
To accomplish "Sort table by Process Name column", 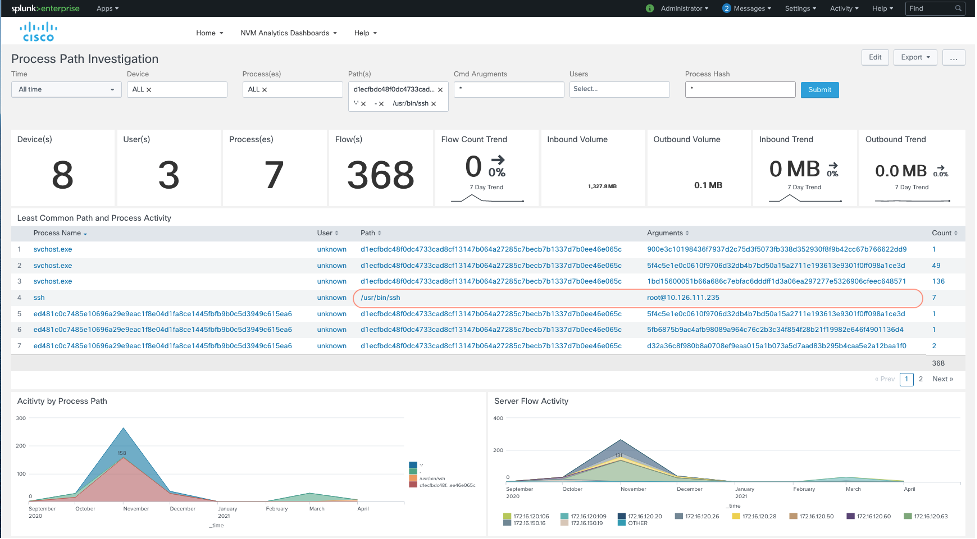I will tap(58, 233).
